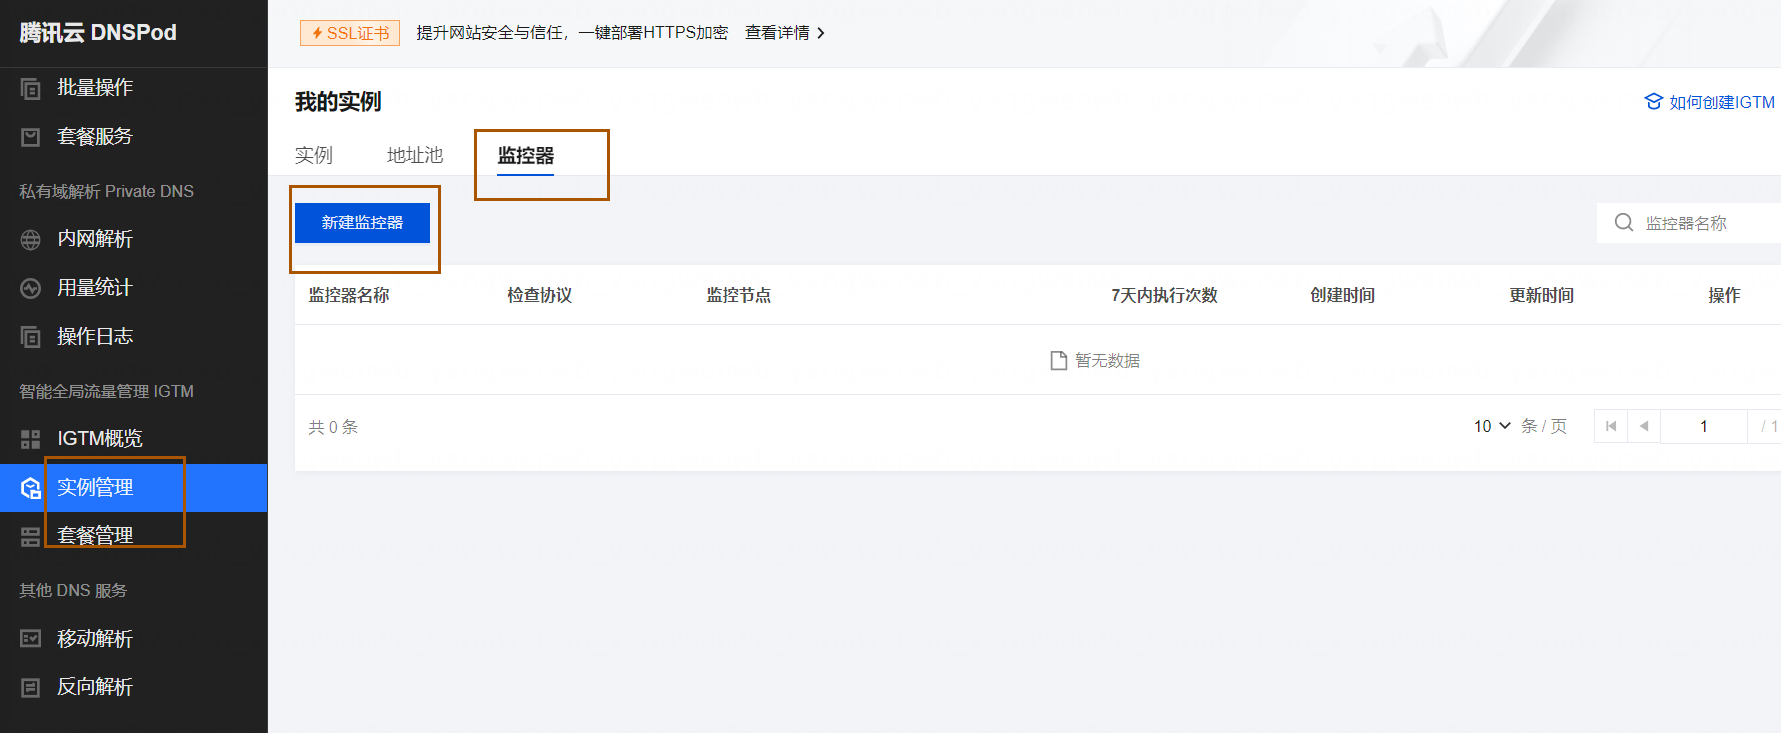The width and height of the screenshot is (1781, 733).
Task: Click 私有域解析 Private DNS section label
Action: pyautogui.click(x=107, y=191)
